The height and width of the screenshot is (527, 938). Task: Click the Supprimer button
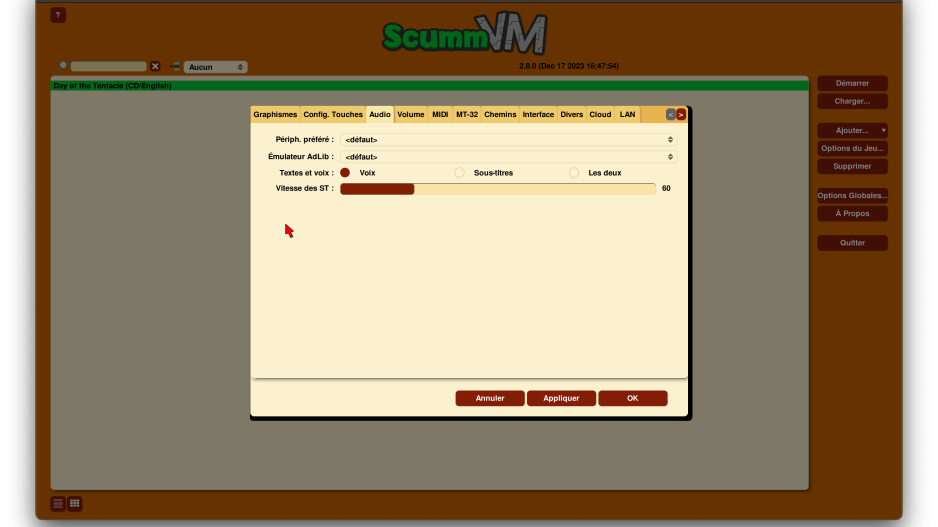pos(852,166)
